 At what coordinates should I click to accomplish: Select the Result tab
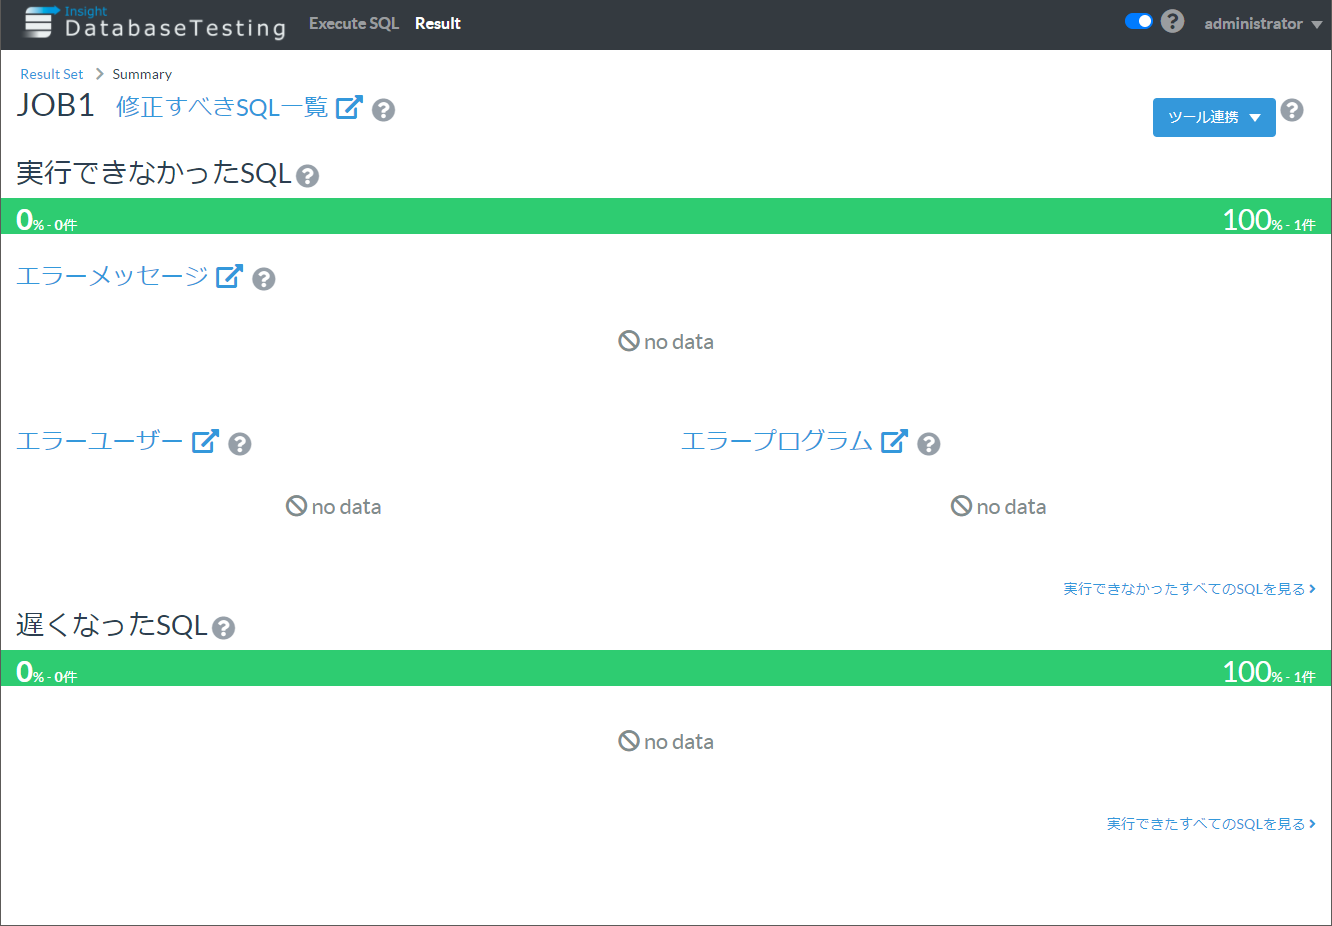[438, 23]
